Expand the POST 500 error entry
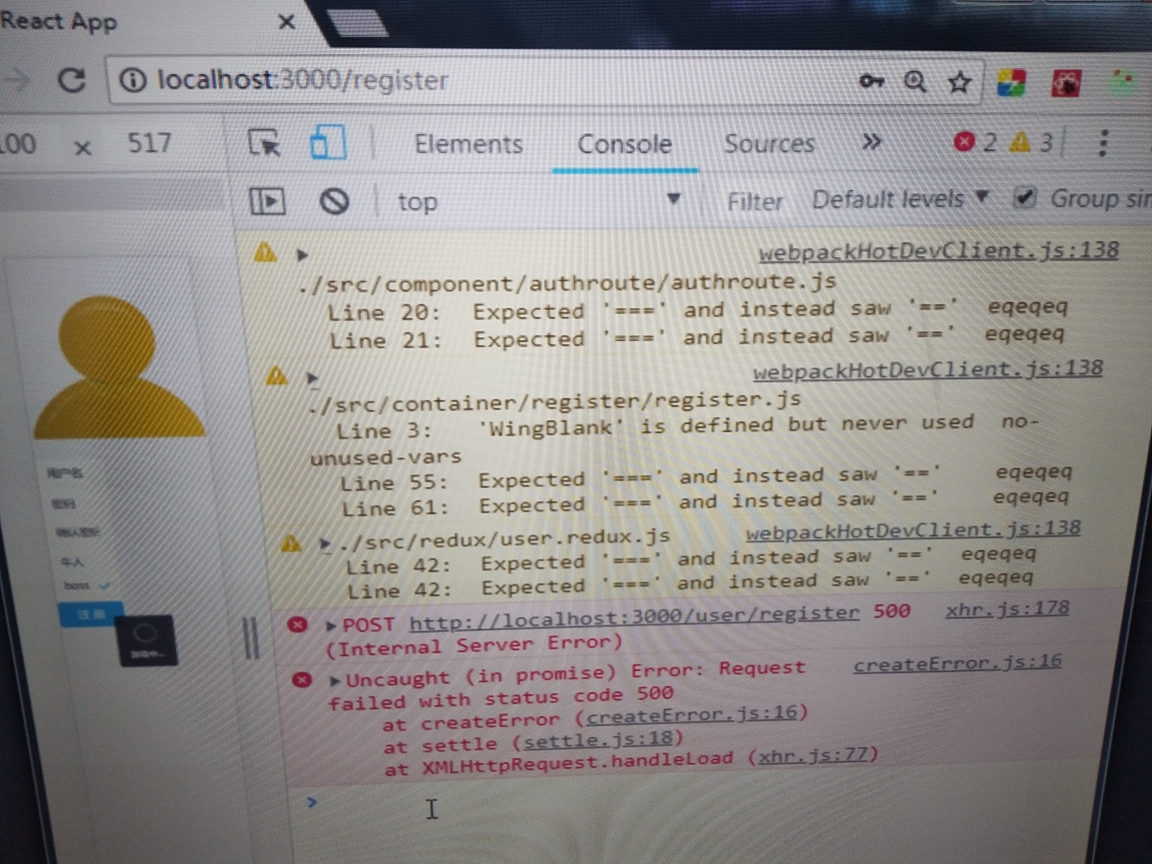1152x864 pixels. click(x=331, y=625)
